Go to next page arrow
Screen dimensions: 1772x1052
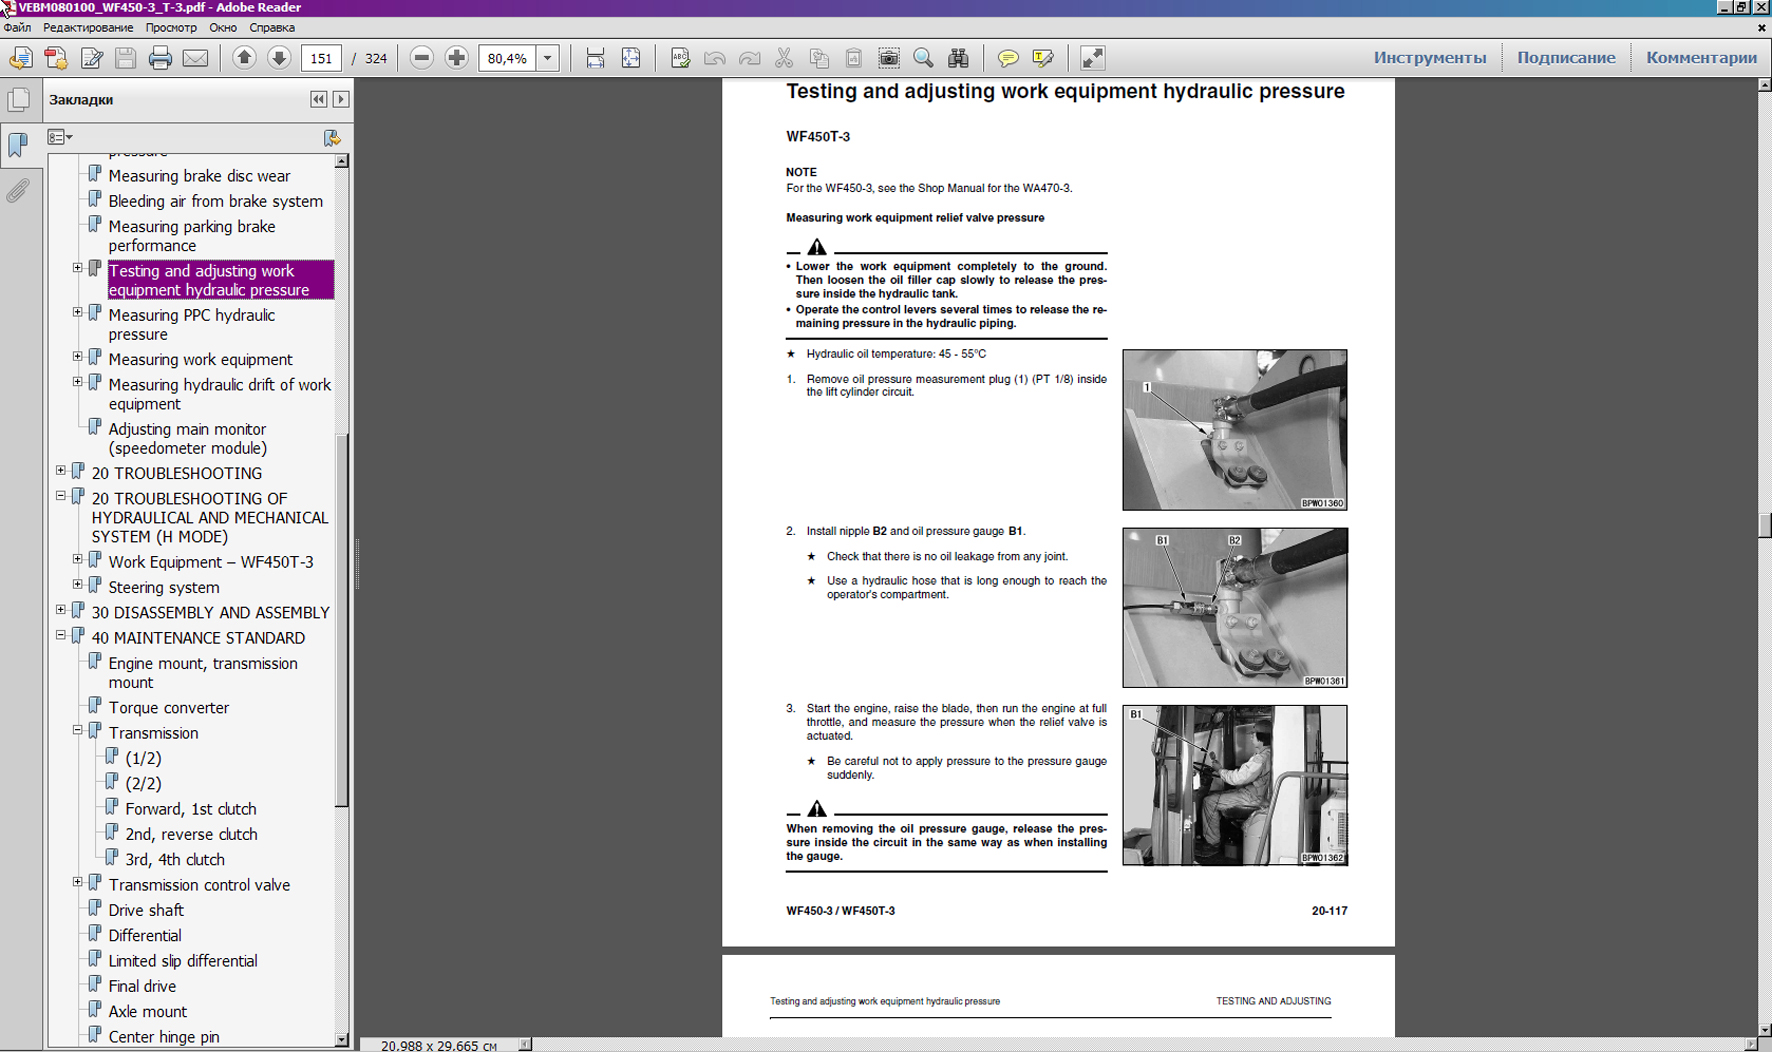(x=279, y=58)
